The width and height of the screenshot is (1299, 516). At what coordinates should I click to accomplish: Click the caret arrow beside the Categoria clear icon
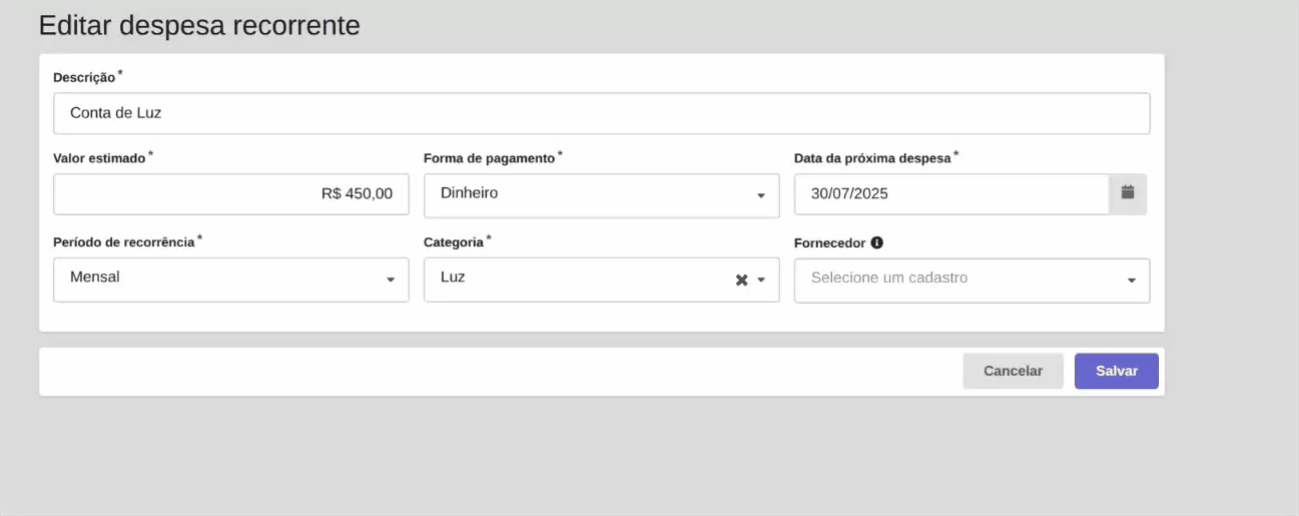761,280
